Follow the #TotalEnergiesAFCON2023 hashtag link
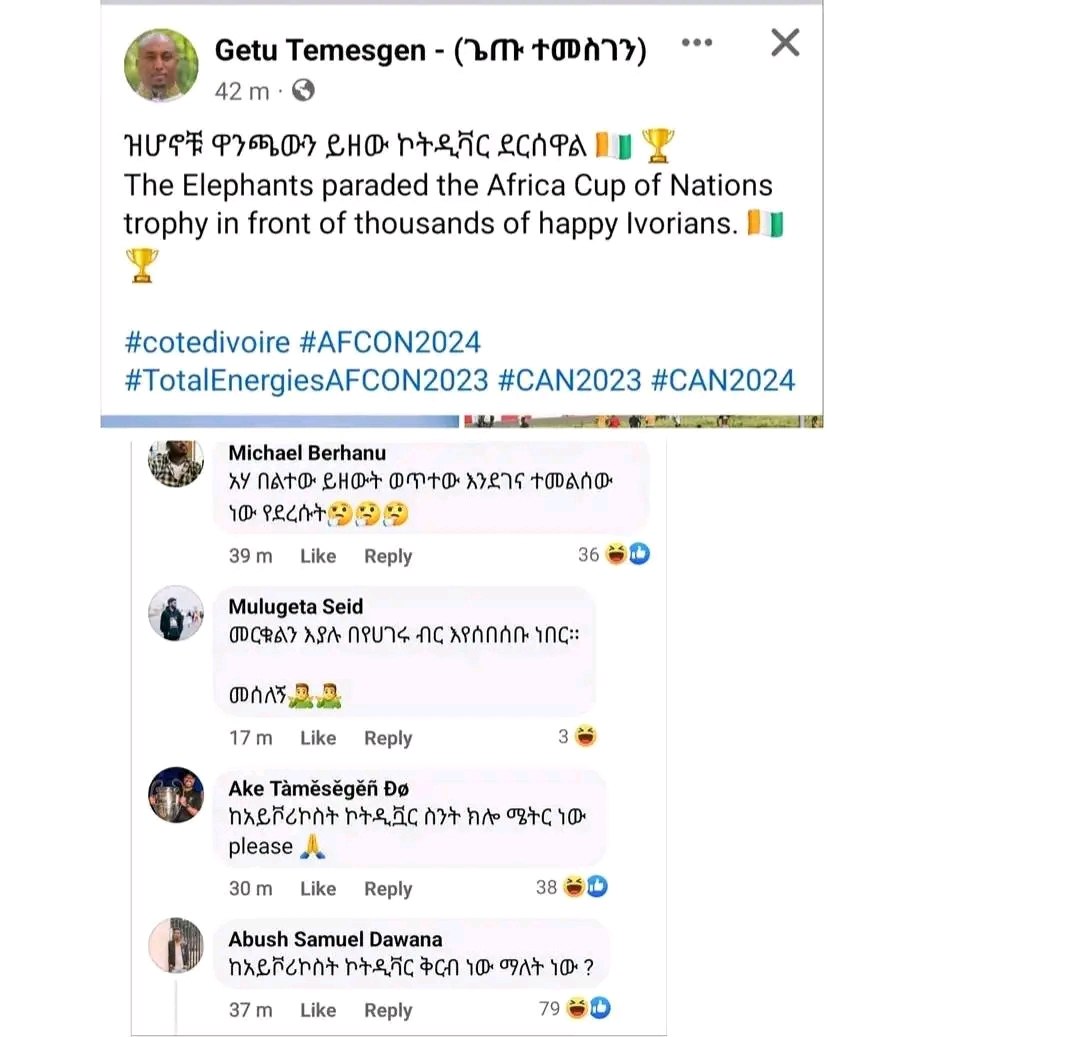 (x=307, y=380)
